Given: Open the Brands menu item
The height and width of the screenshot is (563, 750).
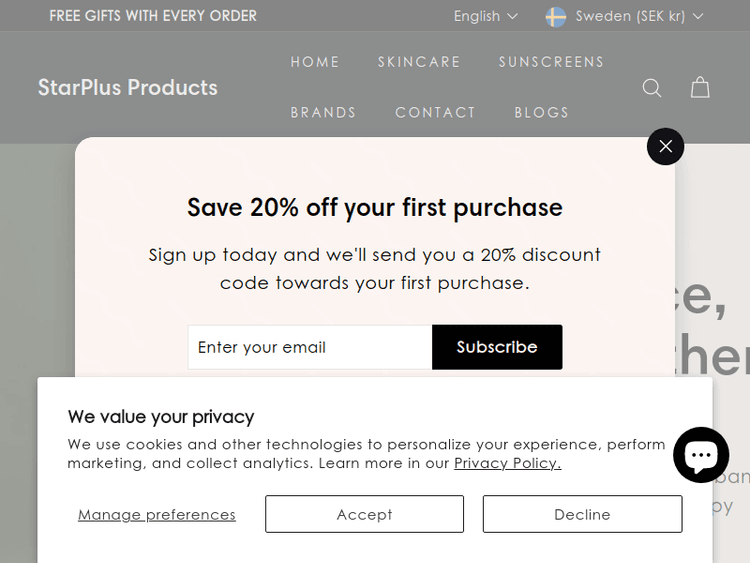Looking at the screenshot, I should (323, 113).
